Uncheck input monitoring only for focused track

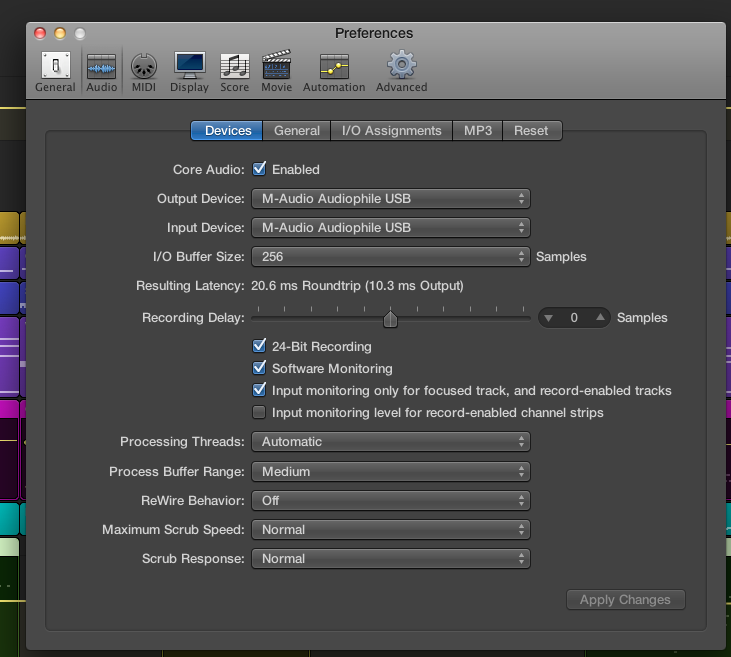pos(259,390)
